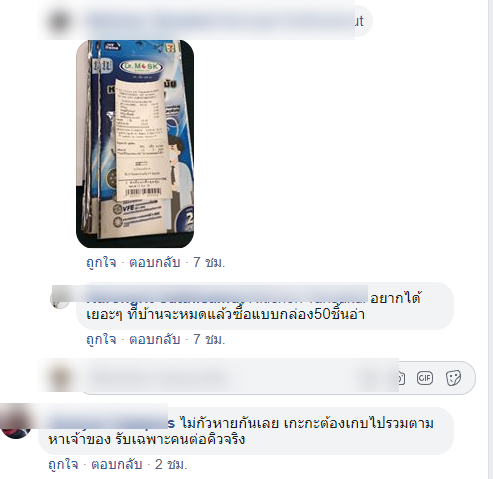Open the avatar beside the อยากได้เยอะๆ reply
The image size is (493, 479).
pos(60,299)
